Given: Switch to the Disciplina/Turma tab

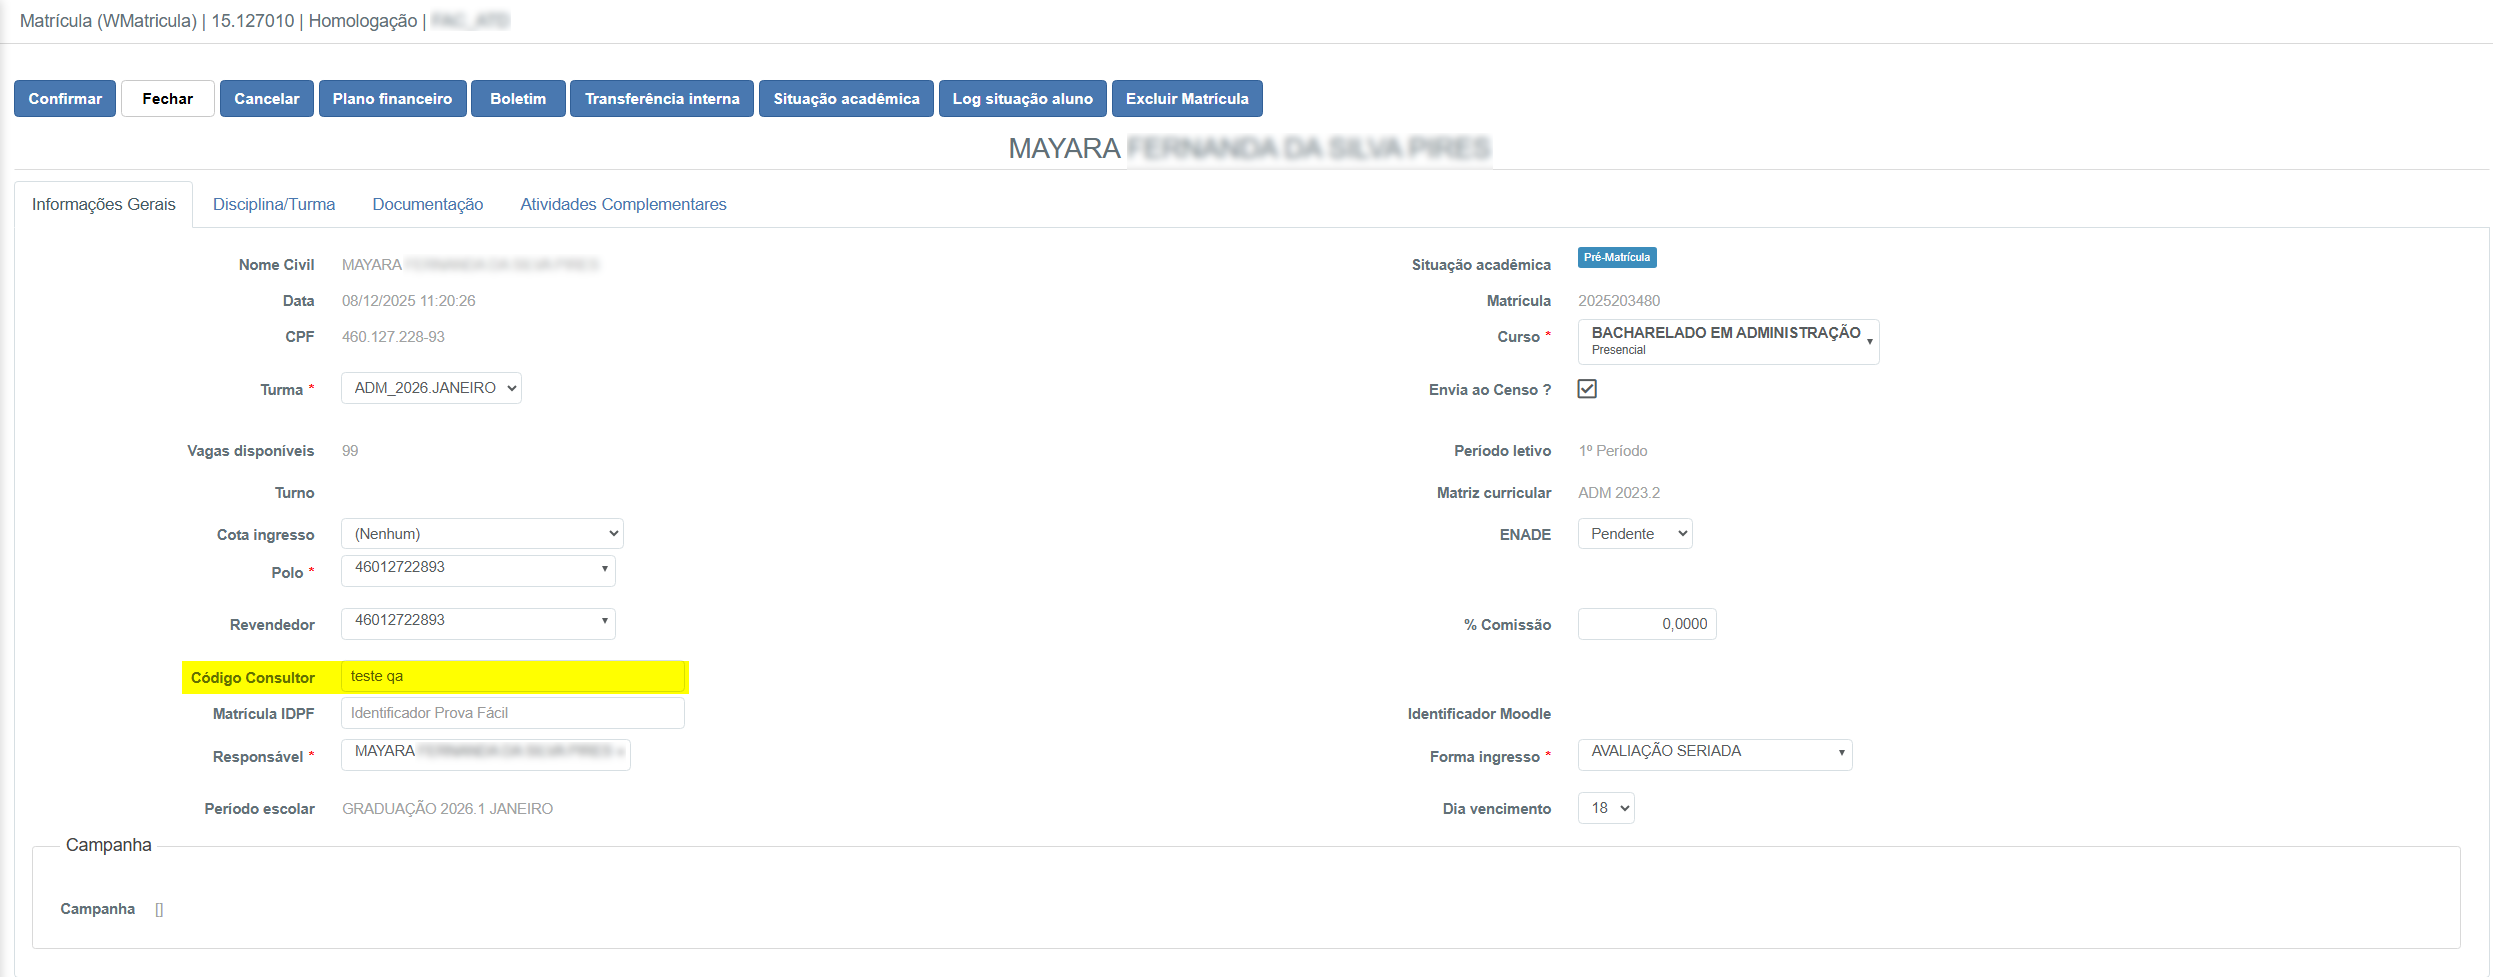Looking at the screenshot, I should 274,204.
